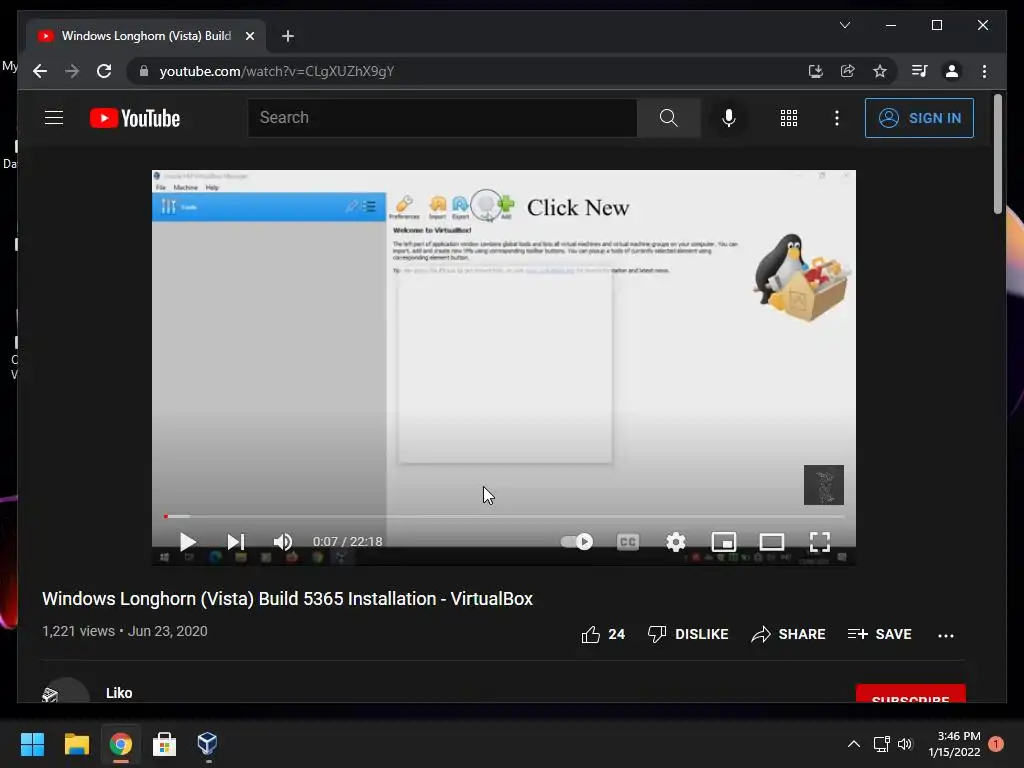Screen dimensions: 1024x768
Task: Subscribe to the channel
Action: (910, 694)
